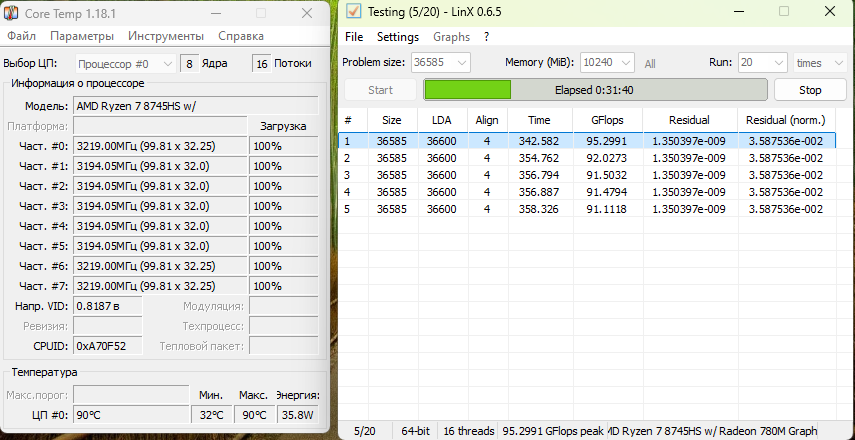The height and width of the screenshot is (440, 855).
Task: Open the Settings menu in LinX
Action: (398, 37)
